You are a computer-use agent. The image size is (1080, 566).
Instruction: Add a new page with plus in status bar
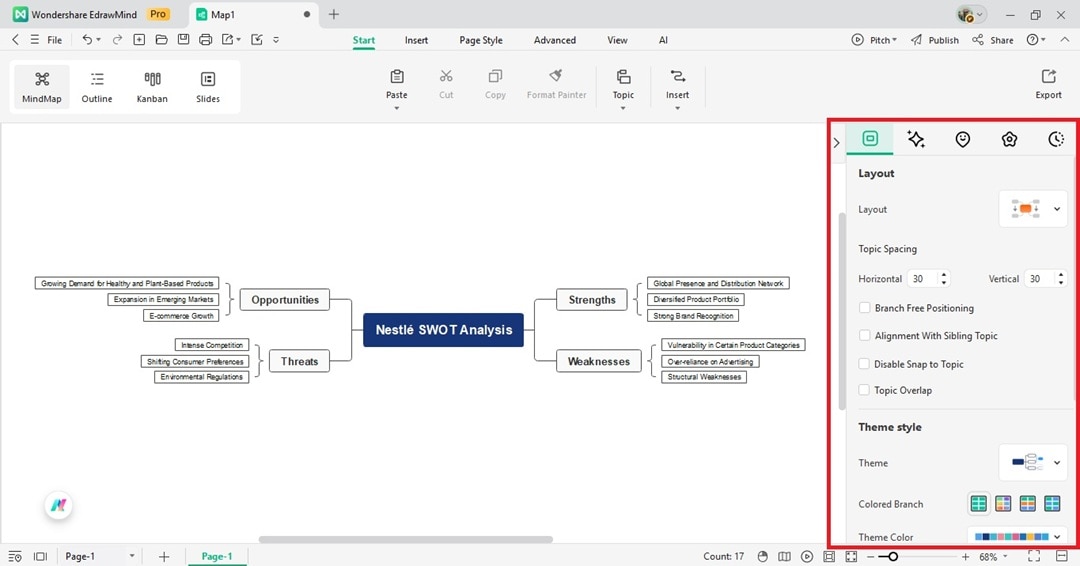[x=164, y=556]
